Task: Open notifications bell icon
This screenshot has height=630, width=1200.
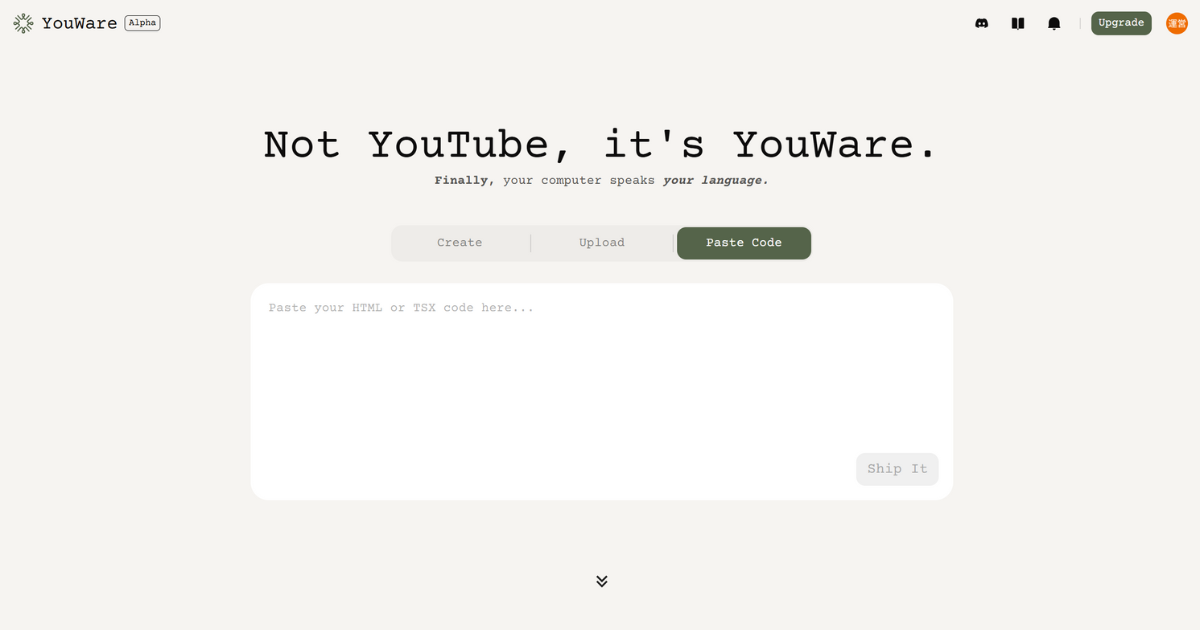Action: (x=1054, y=23)
